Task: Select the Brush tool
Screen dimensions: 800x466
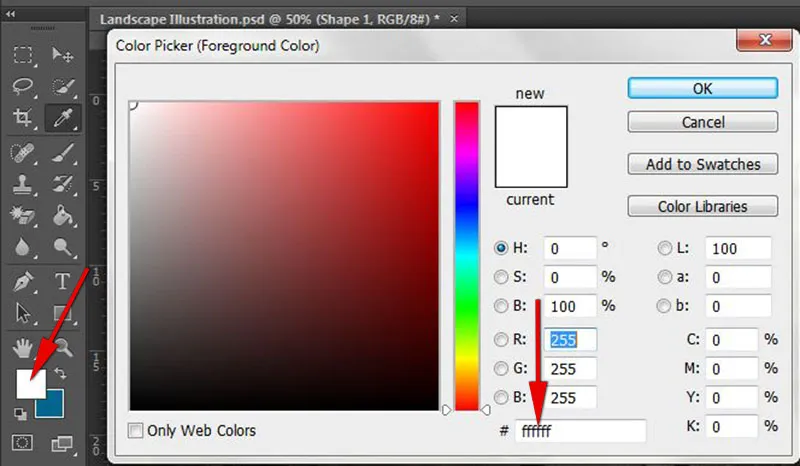Action: point(63,153)
